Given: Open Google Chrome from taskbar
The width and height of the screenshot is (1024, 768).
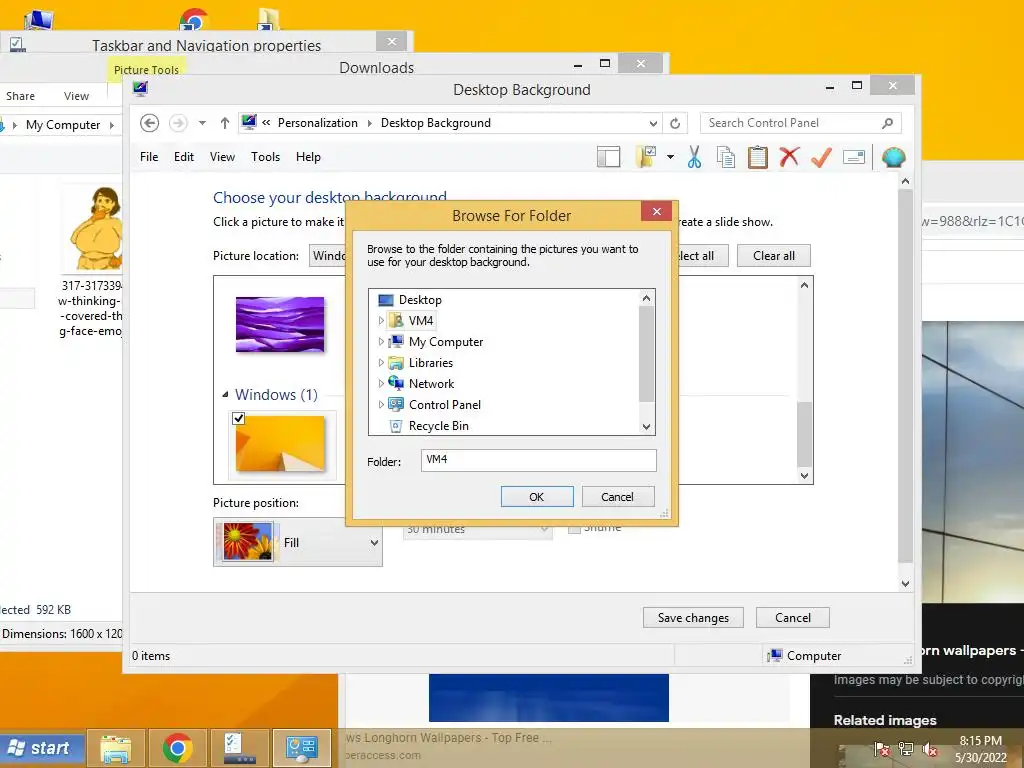Looking at the screenshot, I should 178,748.
